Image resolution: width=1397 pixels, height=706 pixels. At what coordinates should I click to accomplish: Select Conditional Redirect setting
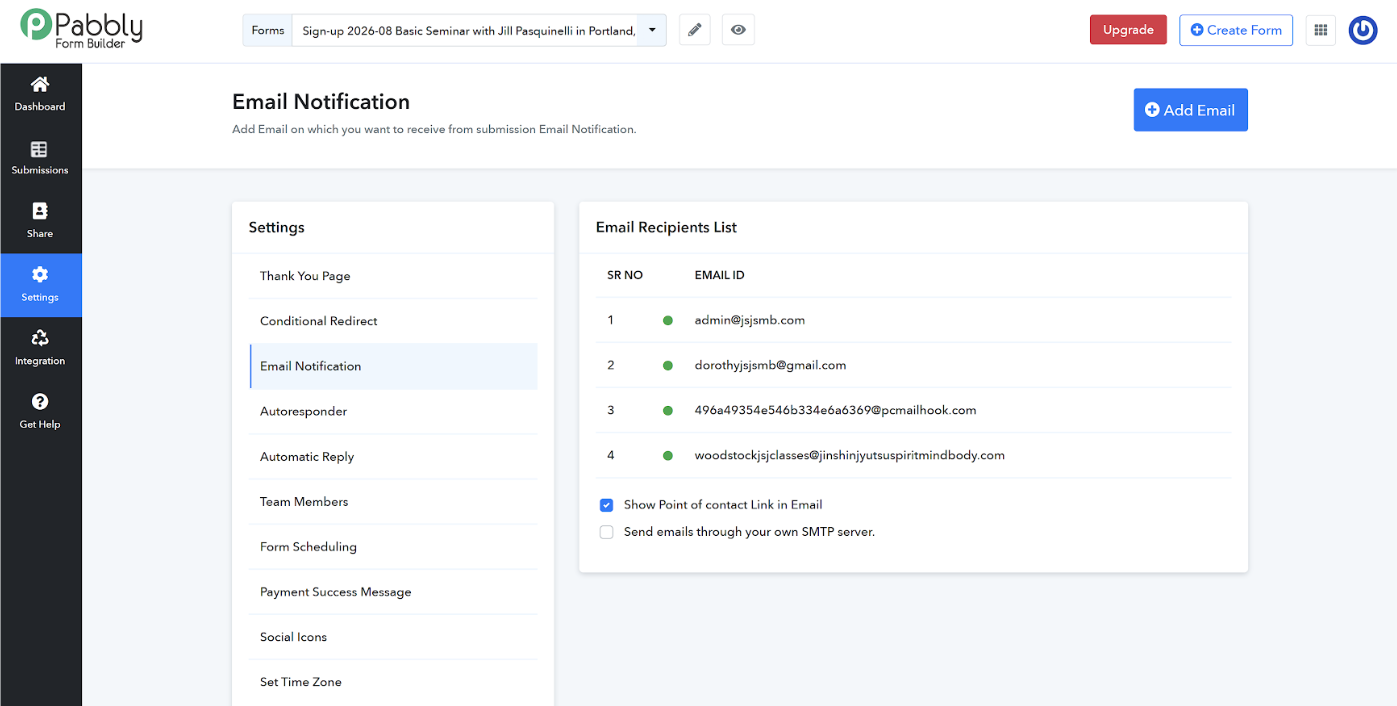pyautogui.click(x=393, y=321)
